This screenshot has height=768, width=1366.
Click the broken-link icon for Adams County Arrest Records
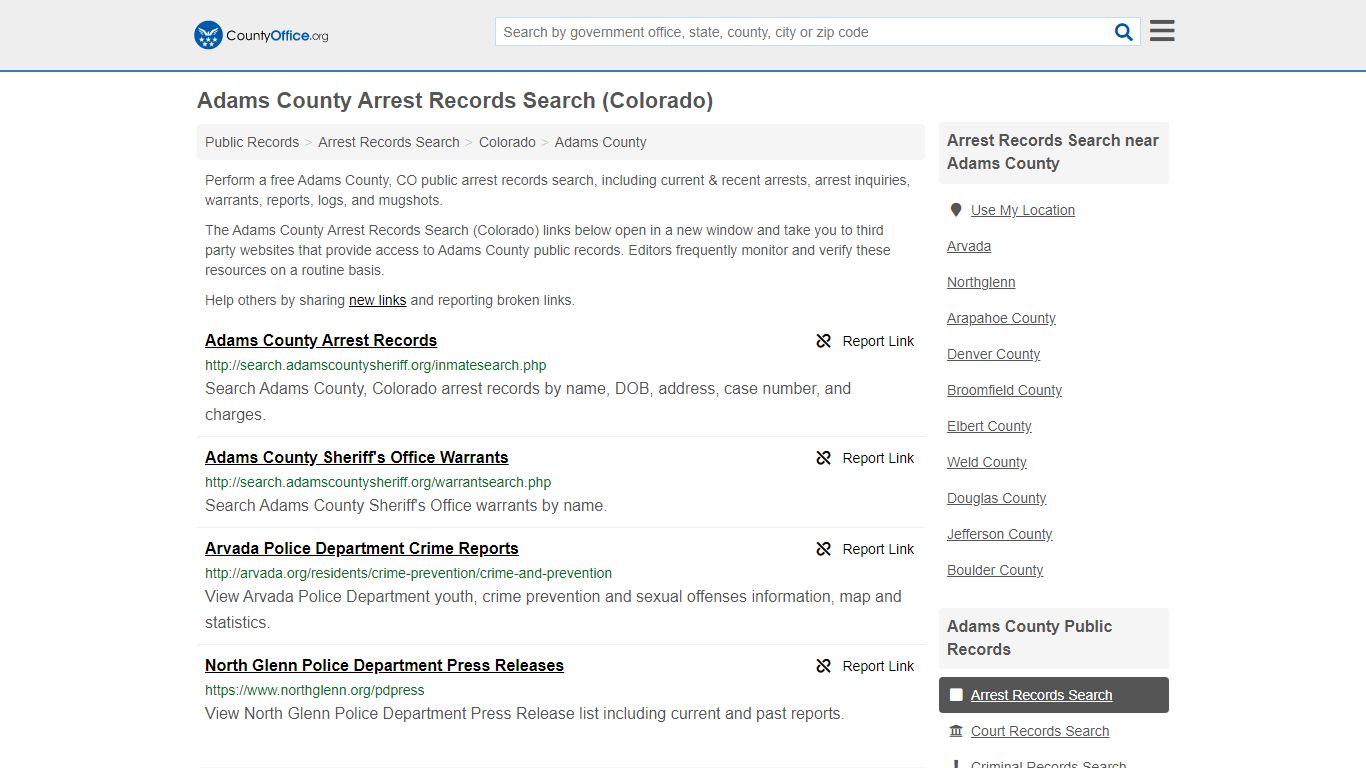(x=824, y=341)
